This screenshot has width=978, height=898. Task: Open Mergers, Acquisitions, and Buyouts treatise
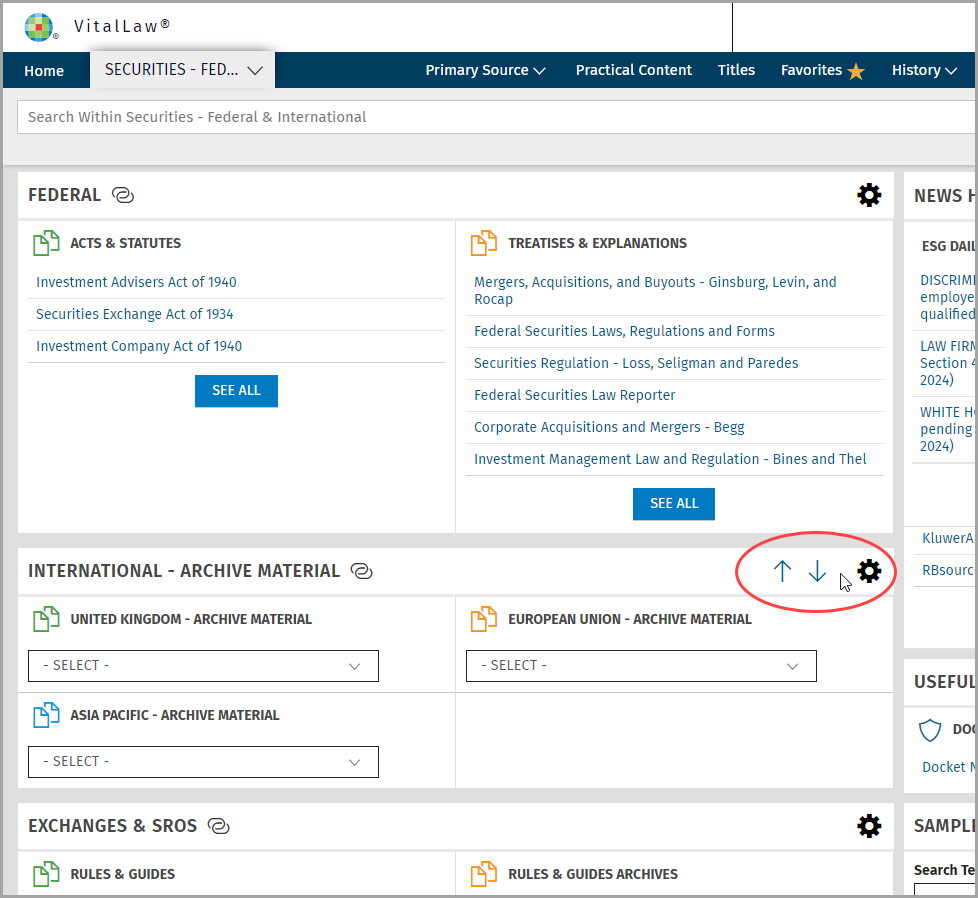[656, 291]
